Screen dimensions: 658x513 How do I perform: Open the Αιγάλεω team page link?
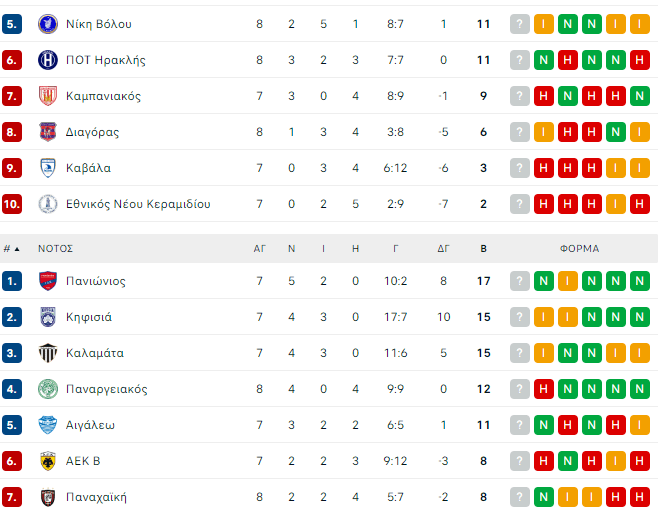[90, 425]
